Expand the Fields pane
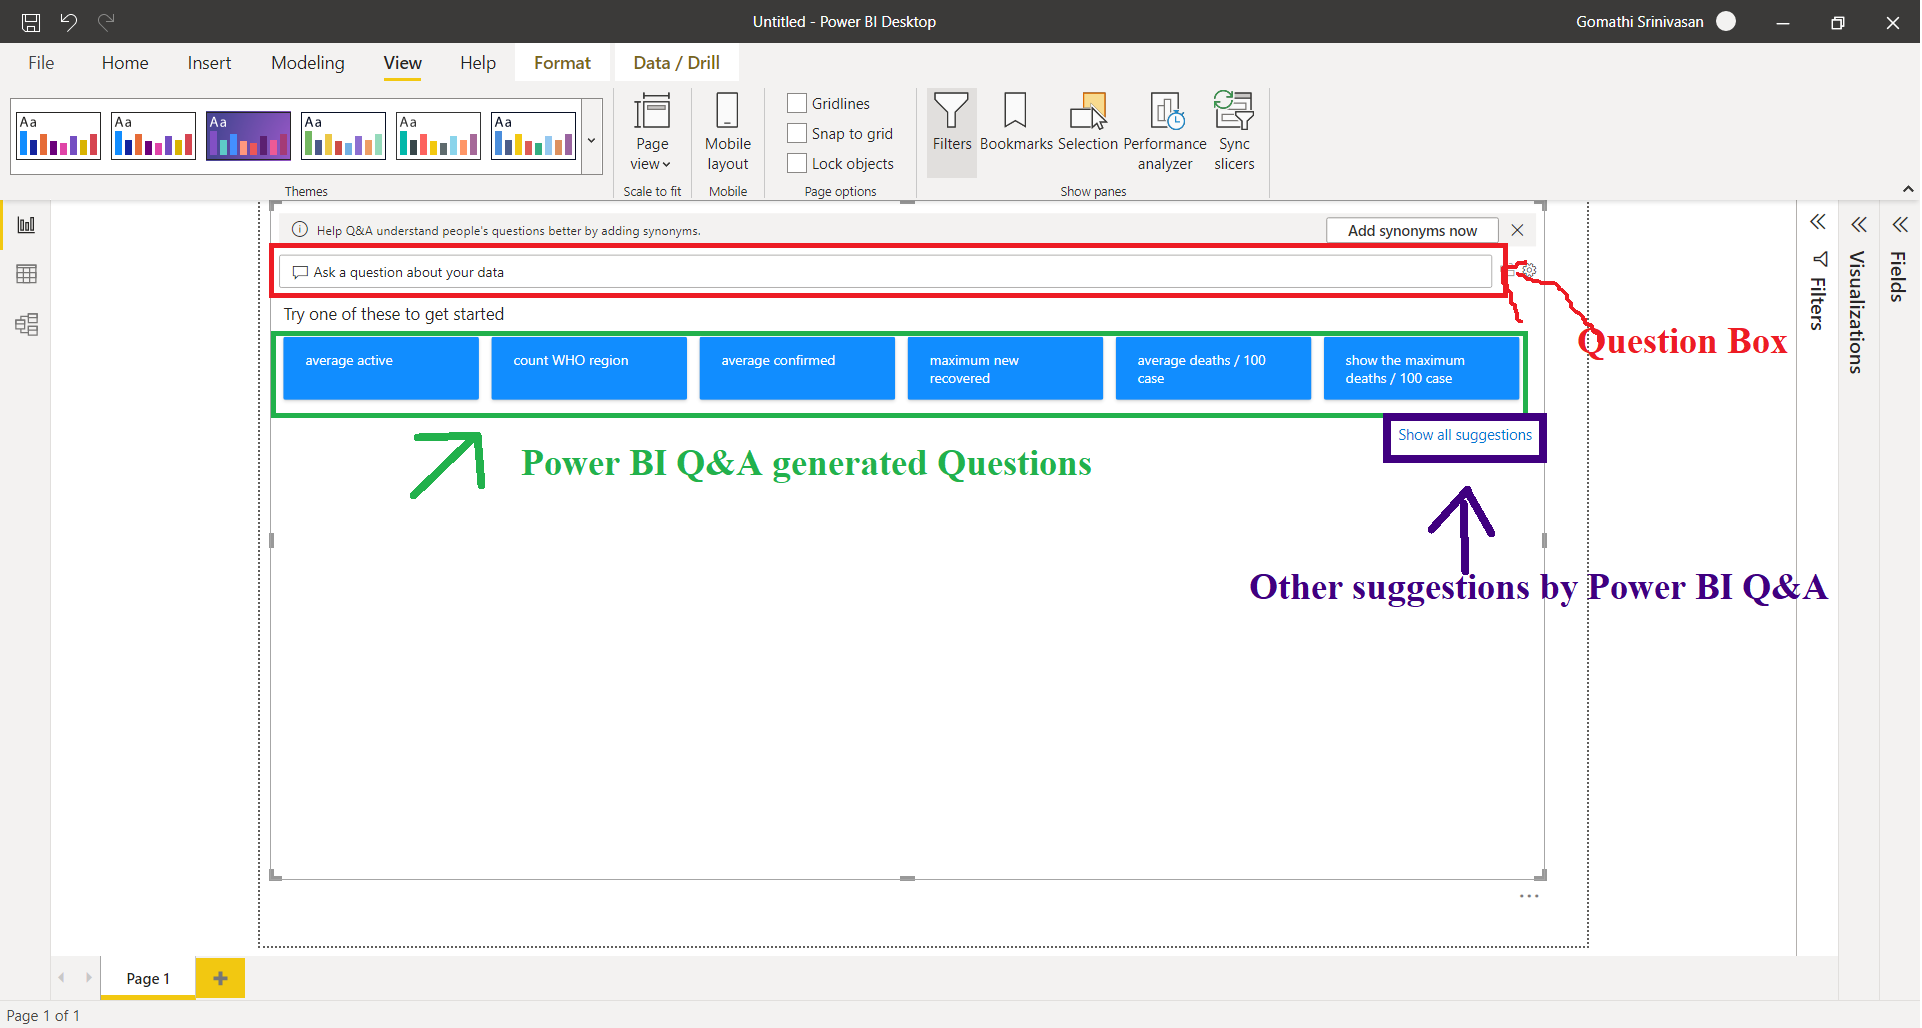The image size is (1922, 1028). pos(1900,224)
